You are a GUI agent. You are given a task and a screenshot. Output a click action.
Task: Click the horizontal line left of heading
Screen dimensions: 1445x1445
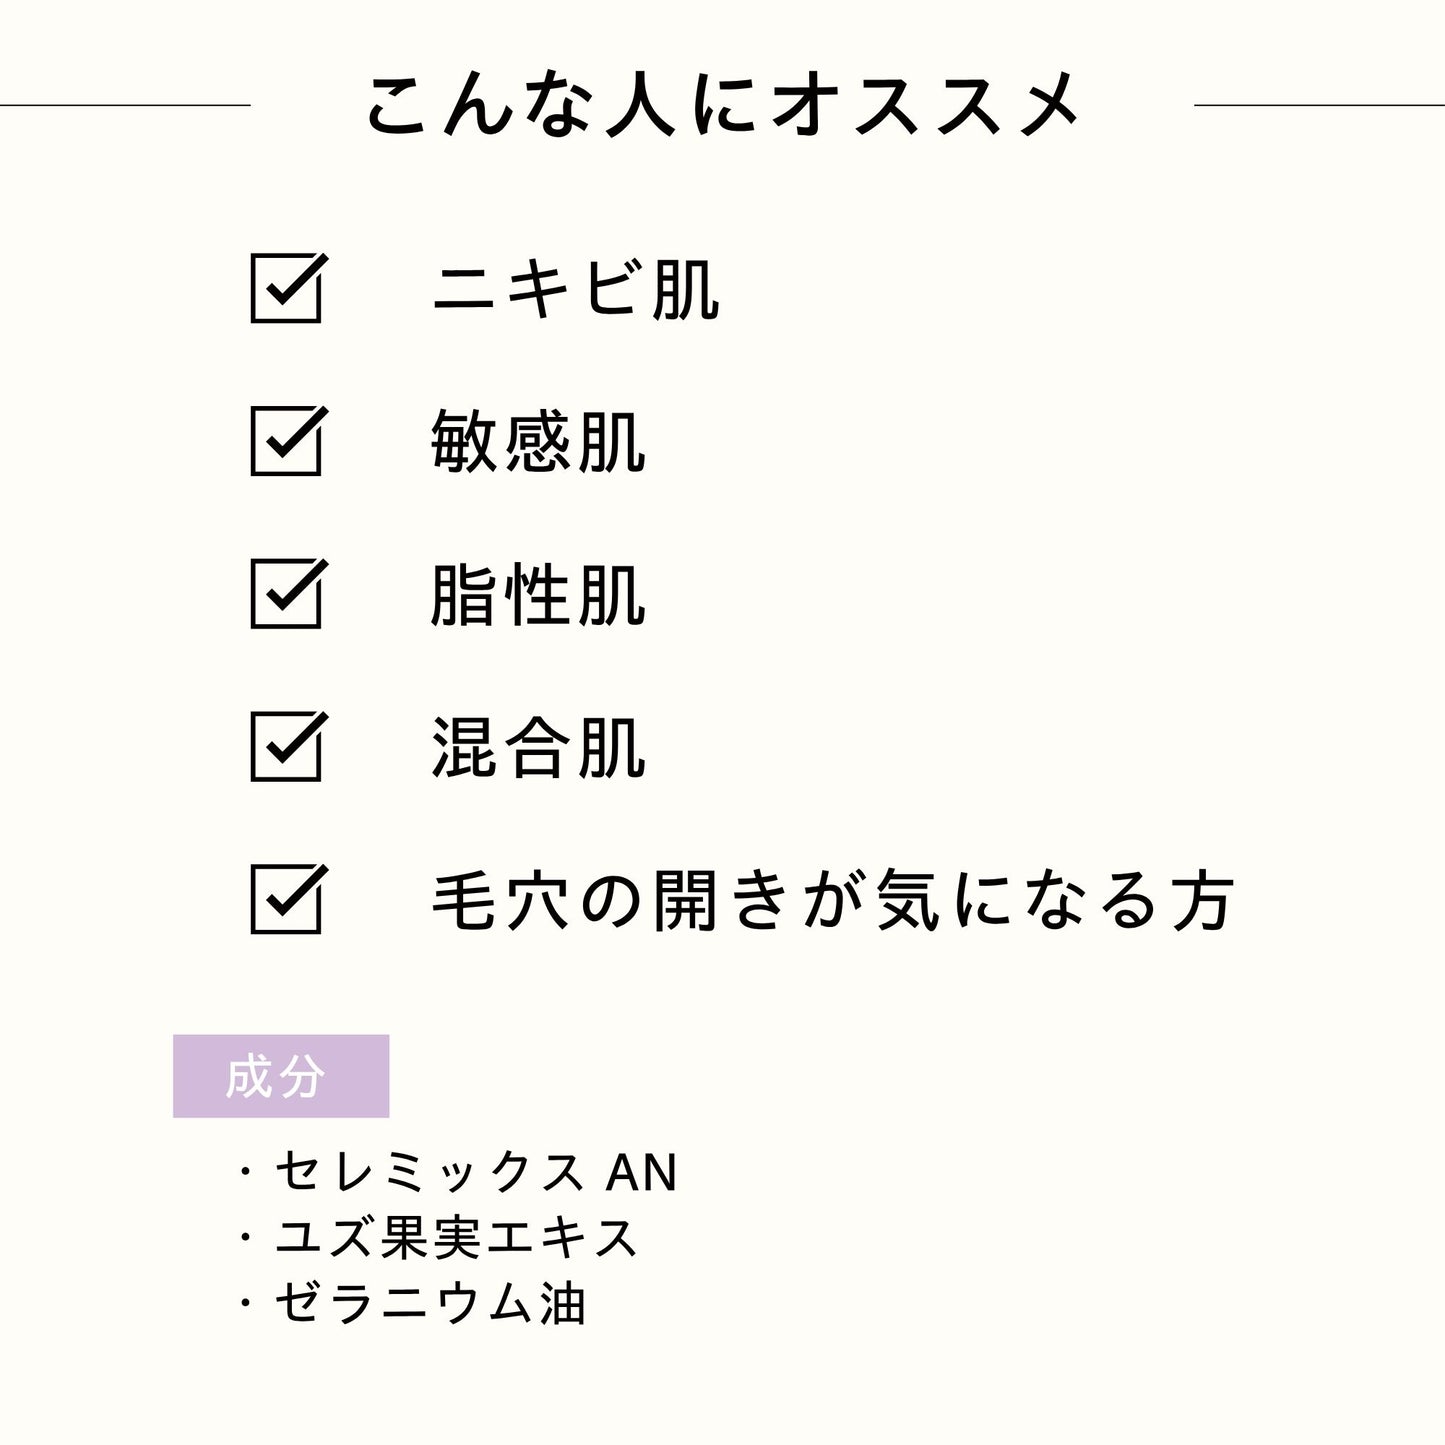pos(125,104)
